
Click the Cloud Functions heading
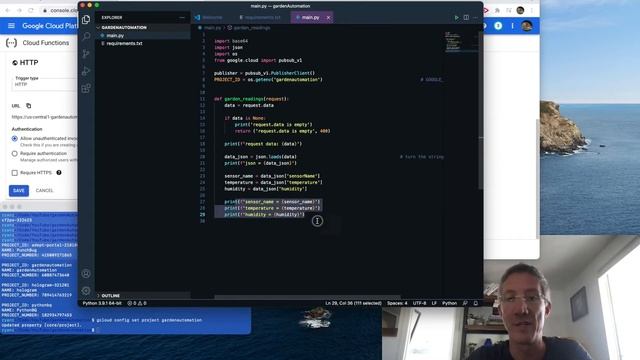click(46, 43)
